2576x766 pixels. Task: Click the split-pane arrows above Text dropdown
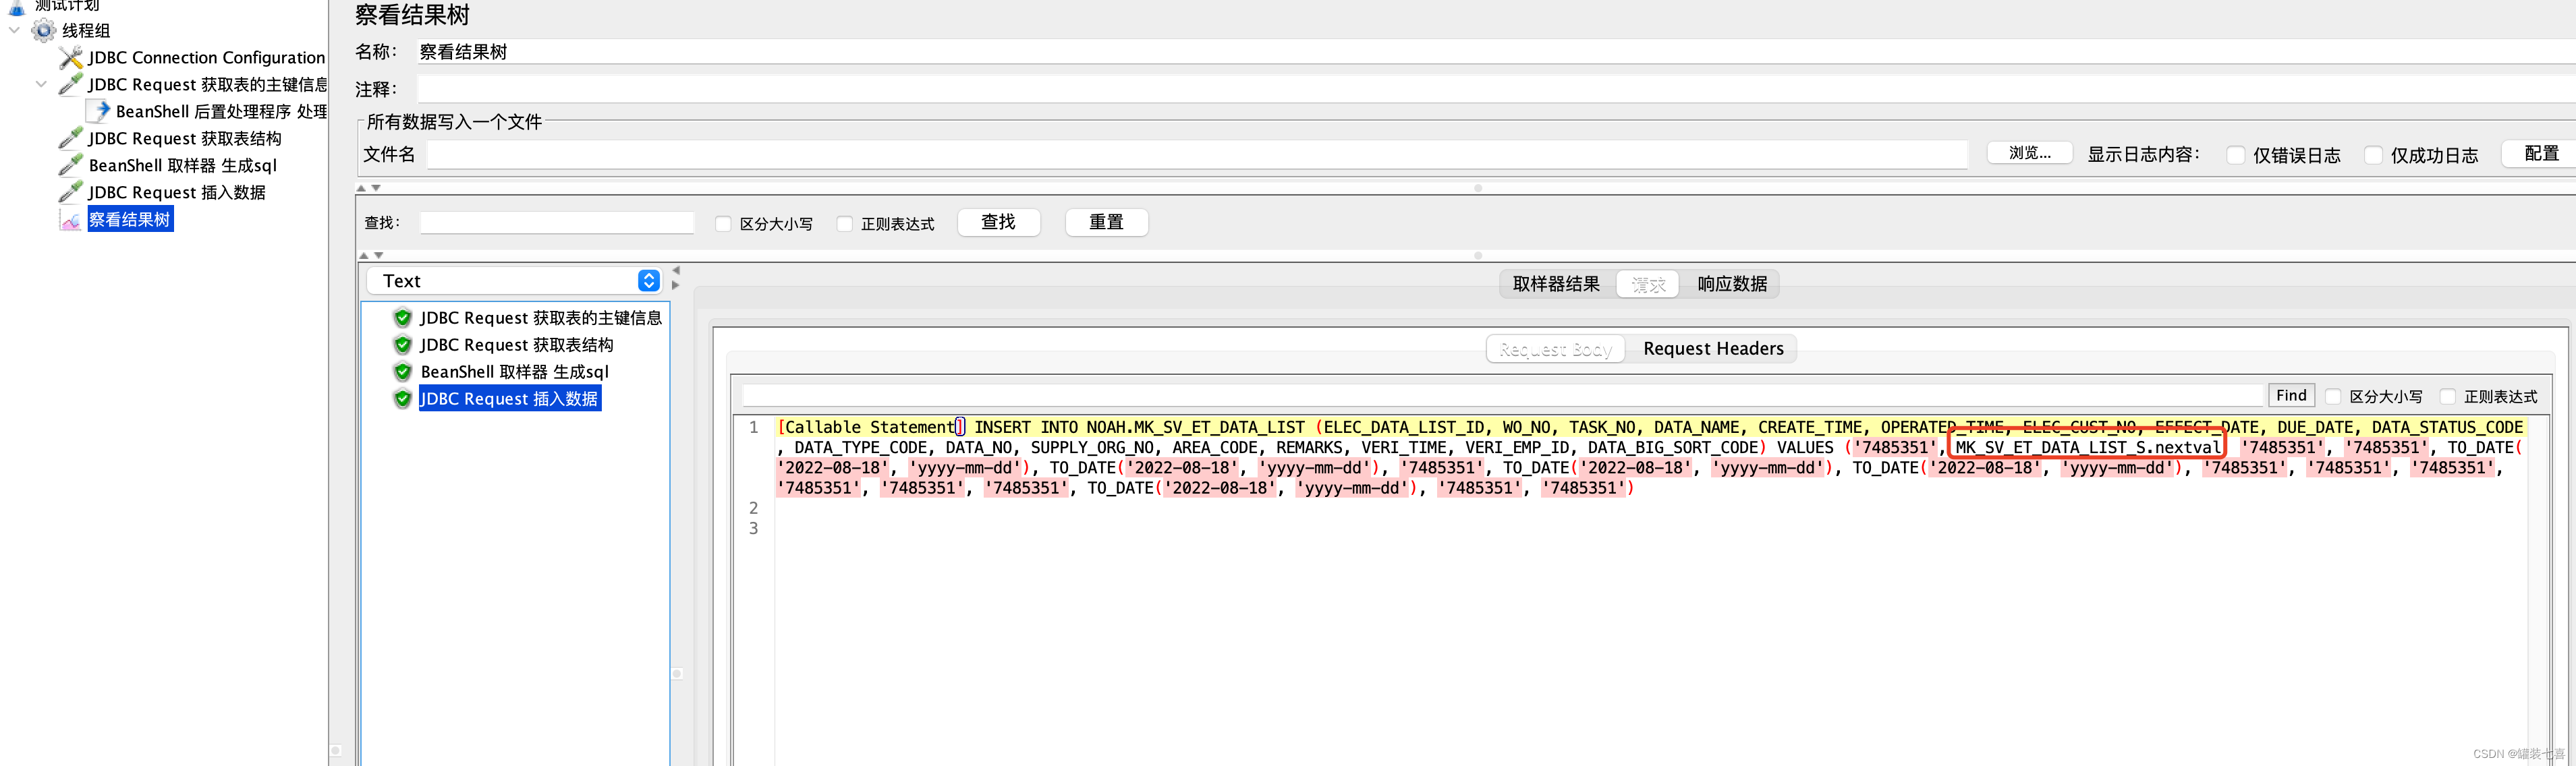(371, 256)
